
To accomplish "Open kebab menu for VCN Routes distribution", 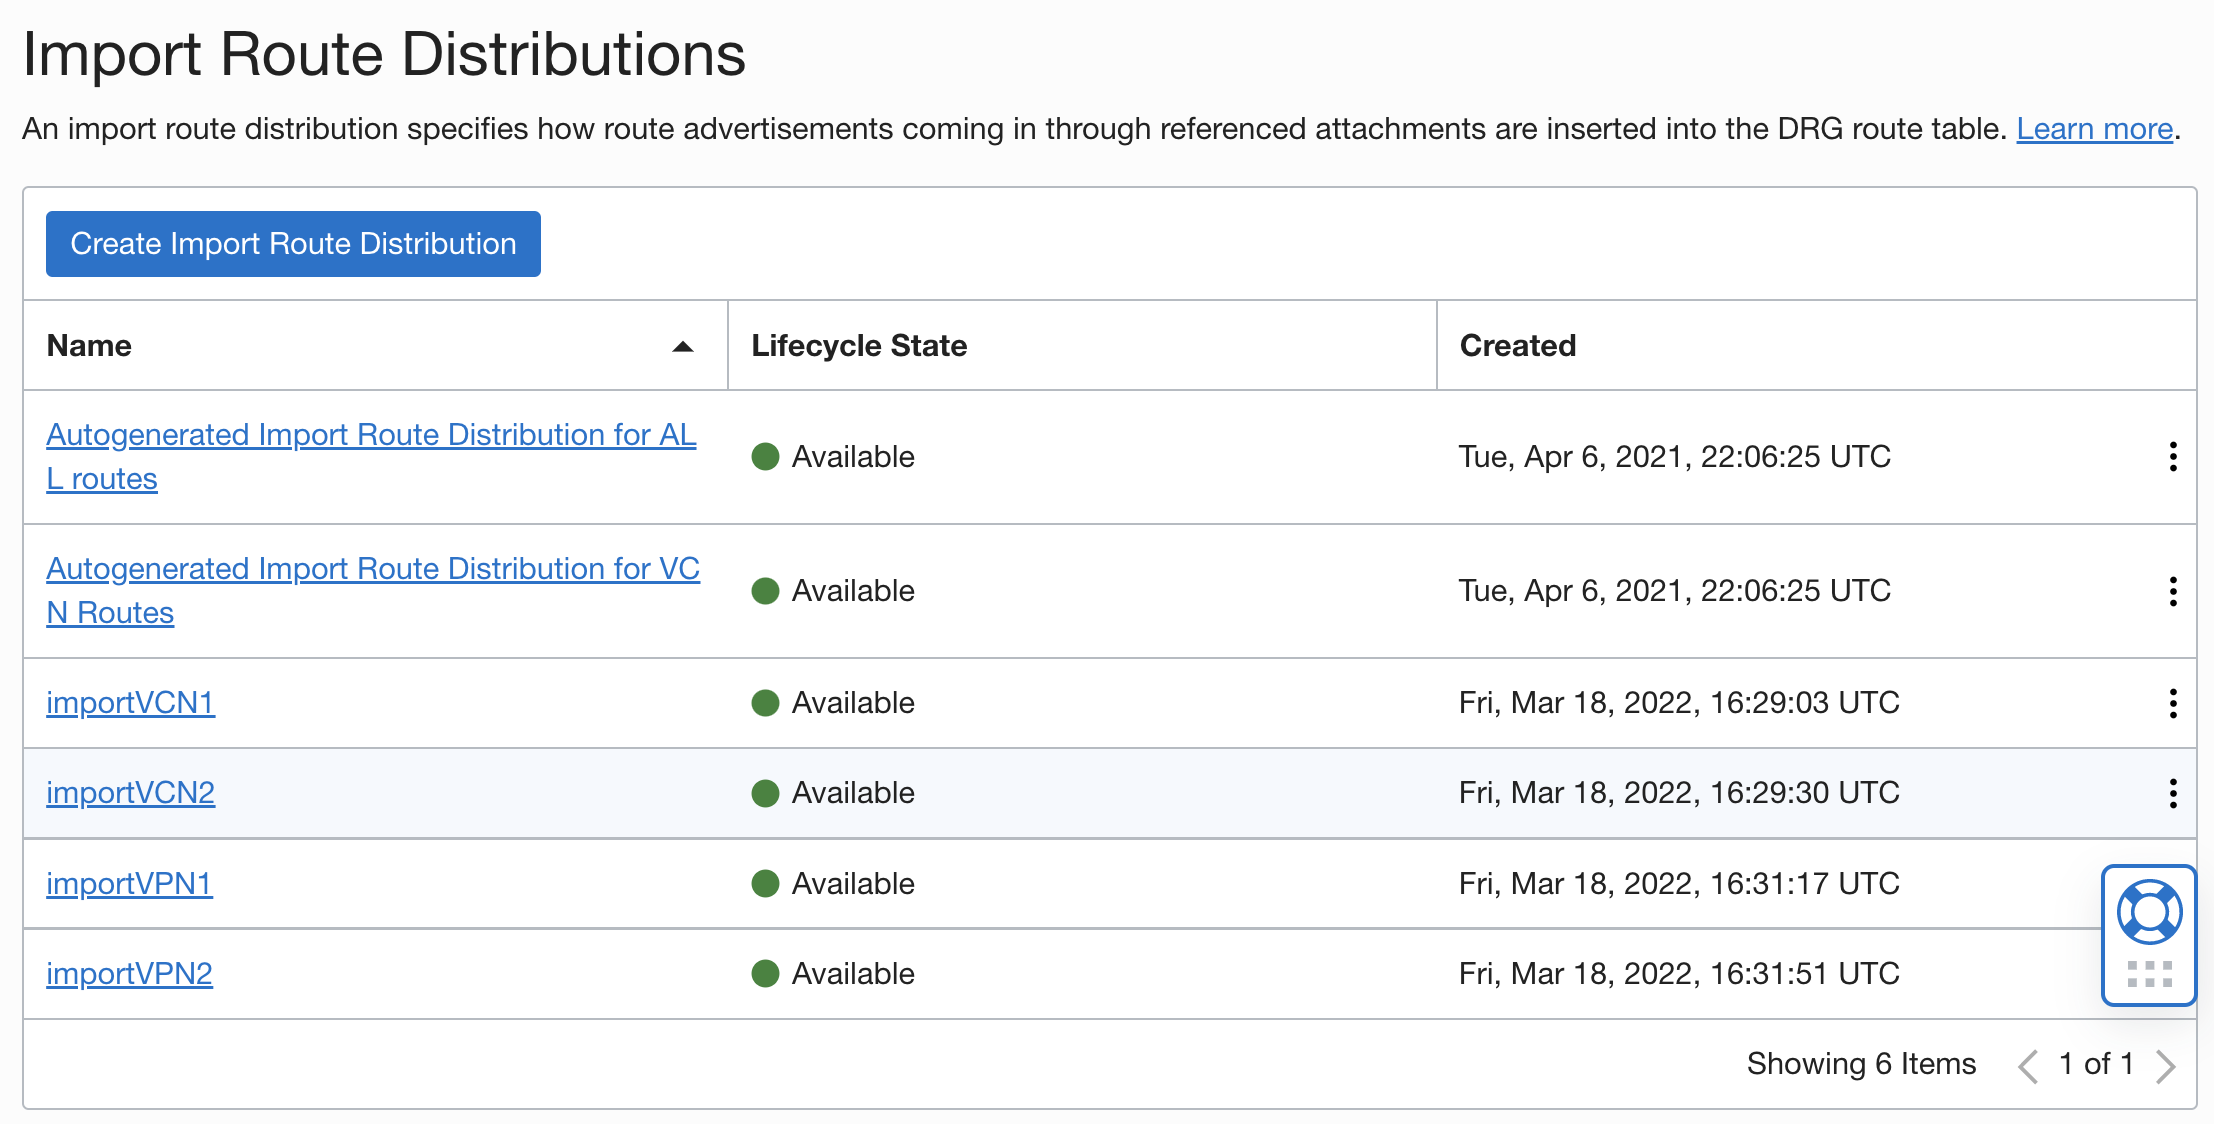I will click(2172, 591).
